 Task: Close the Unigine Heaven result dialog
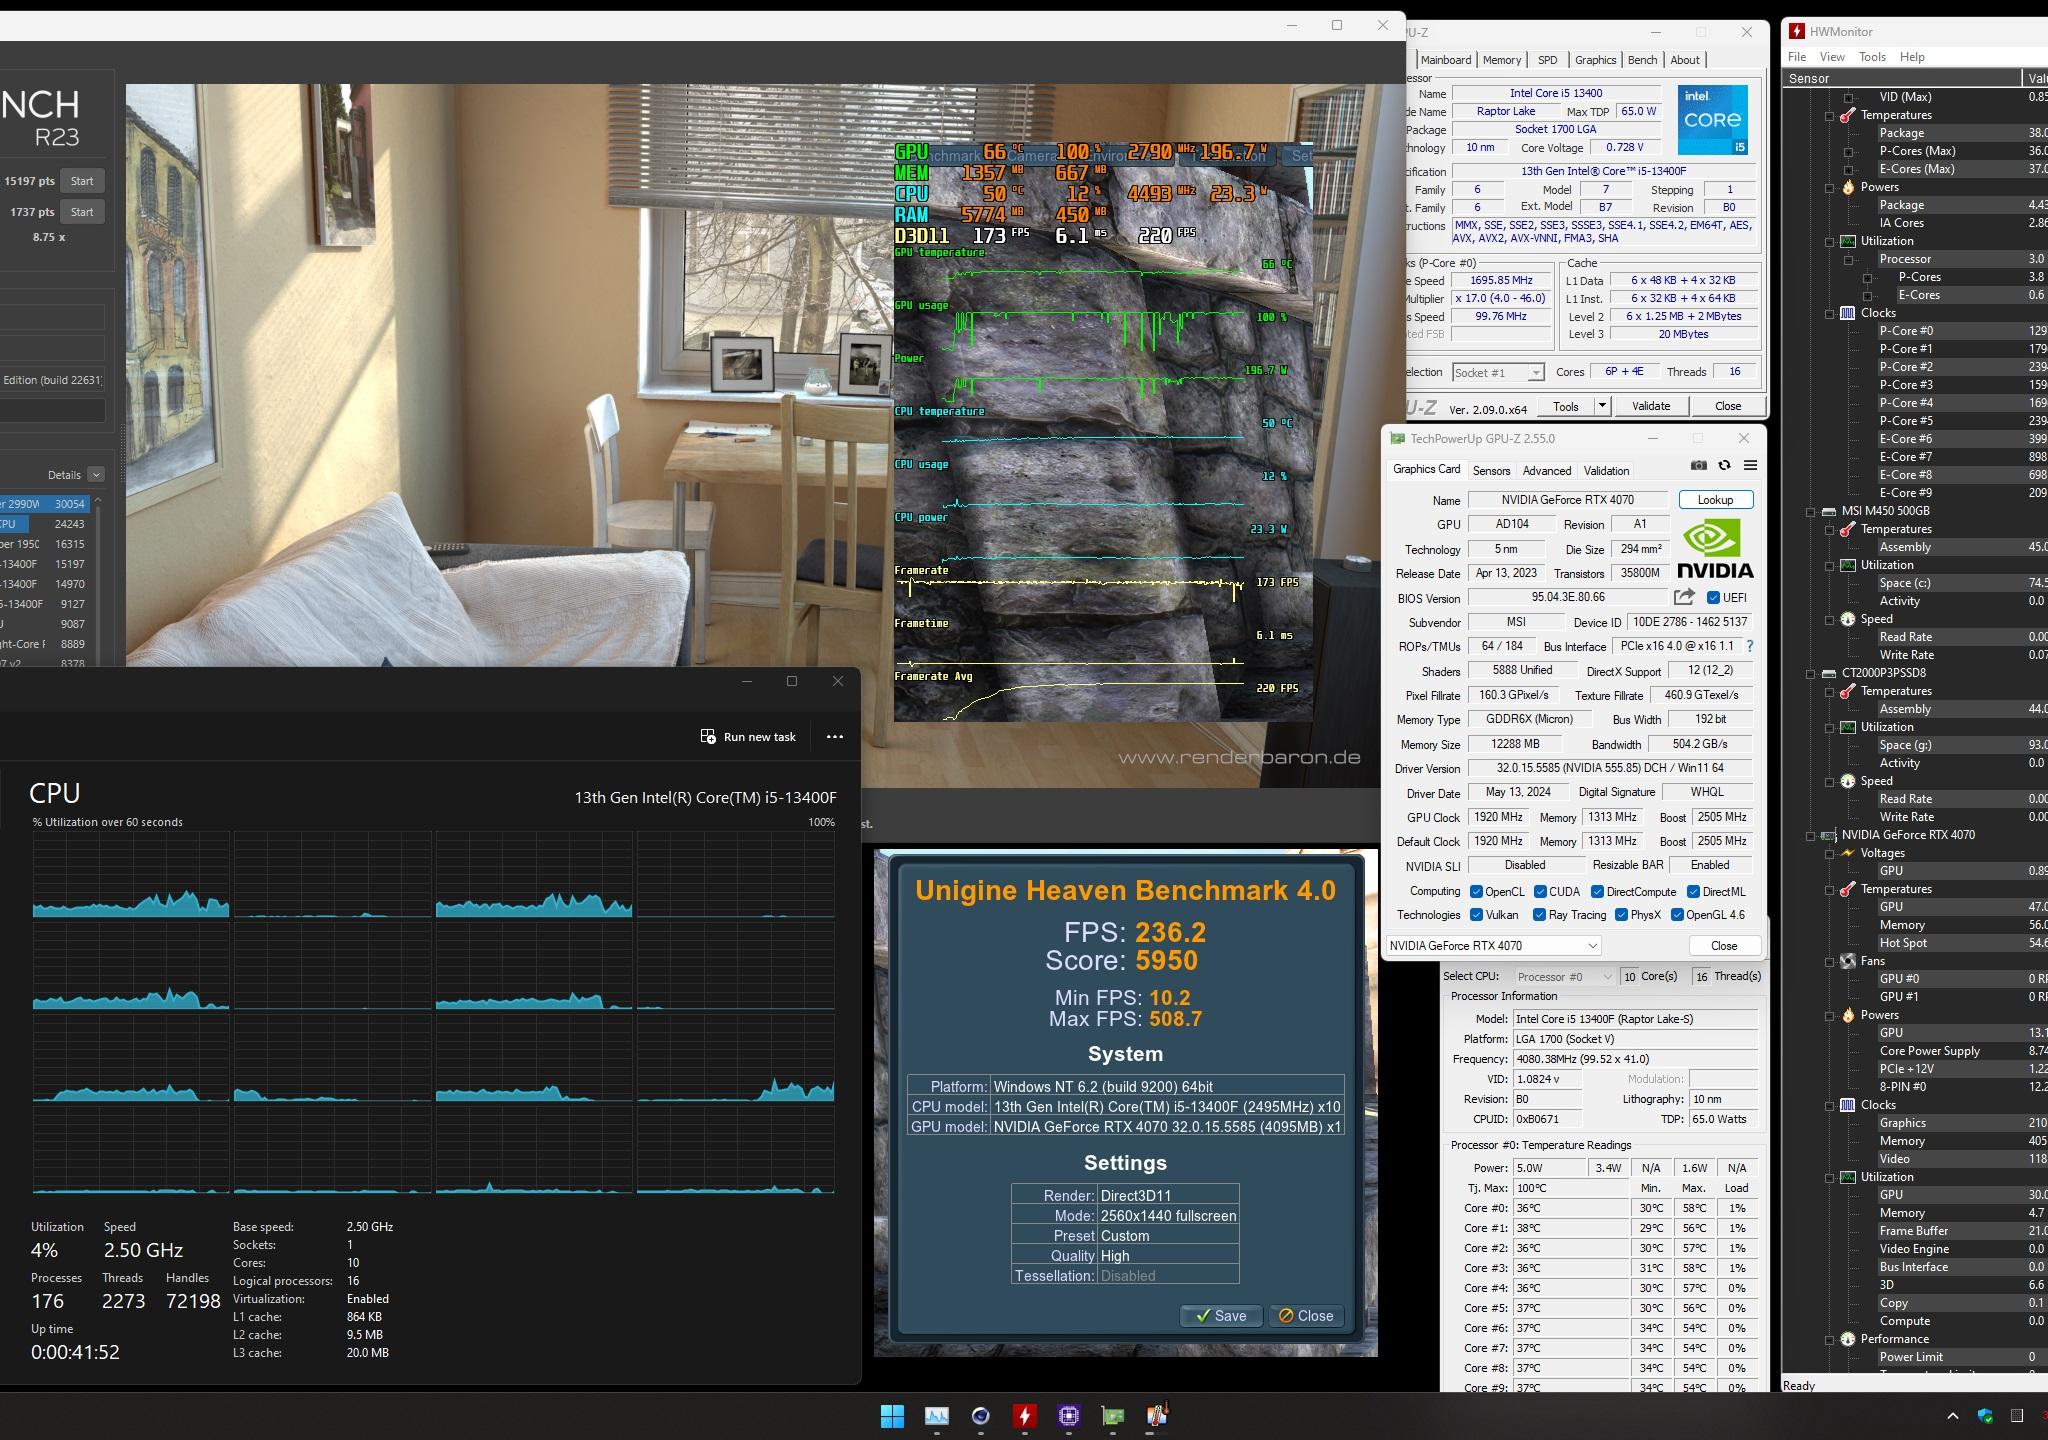pos(1306,1316)
